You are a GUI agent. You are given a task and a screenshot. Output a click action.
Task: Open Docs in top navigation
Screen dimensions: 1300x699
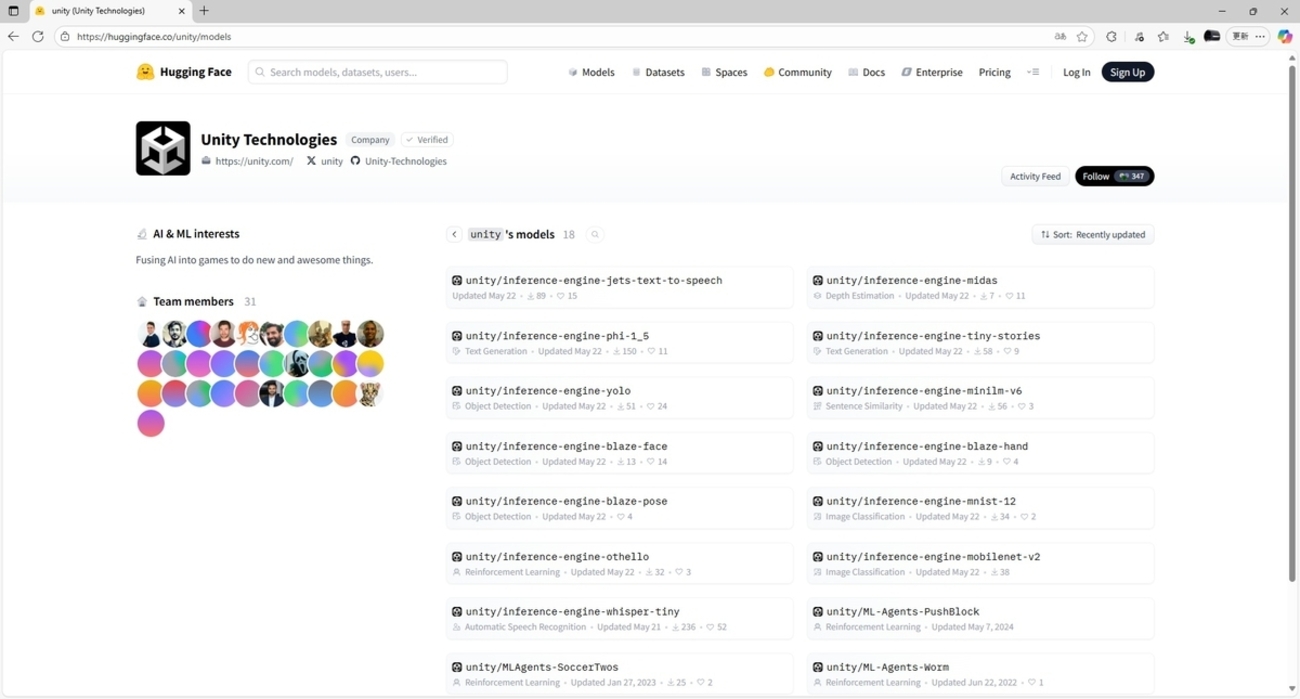[866, 72]
